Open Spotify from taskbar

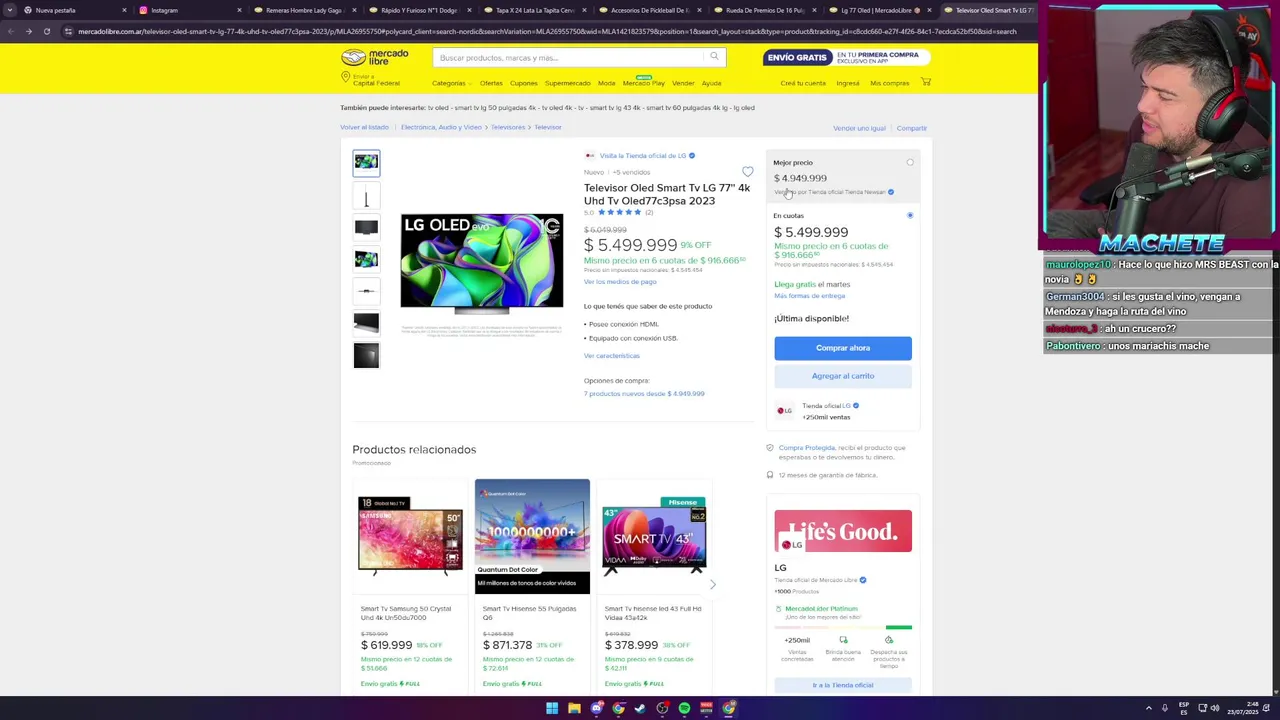point(684,708)
